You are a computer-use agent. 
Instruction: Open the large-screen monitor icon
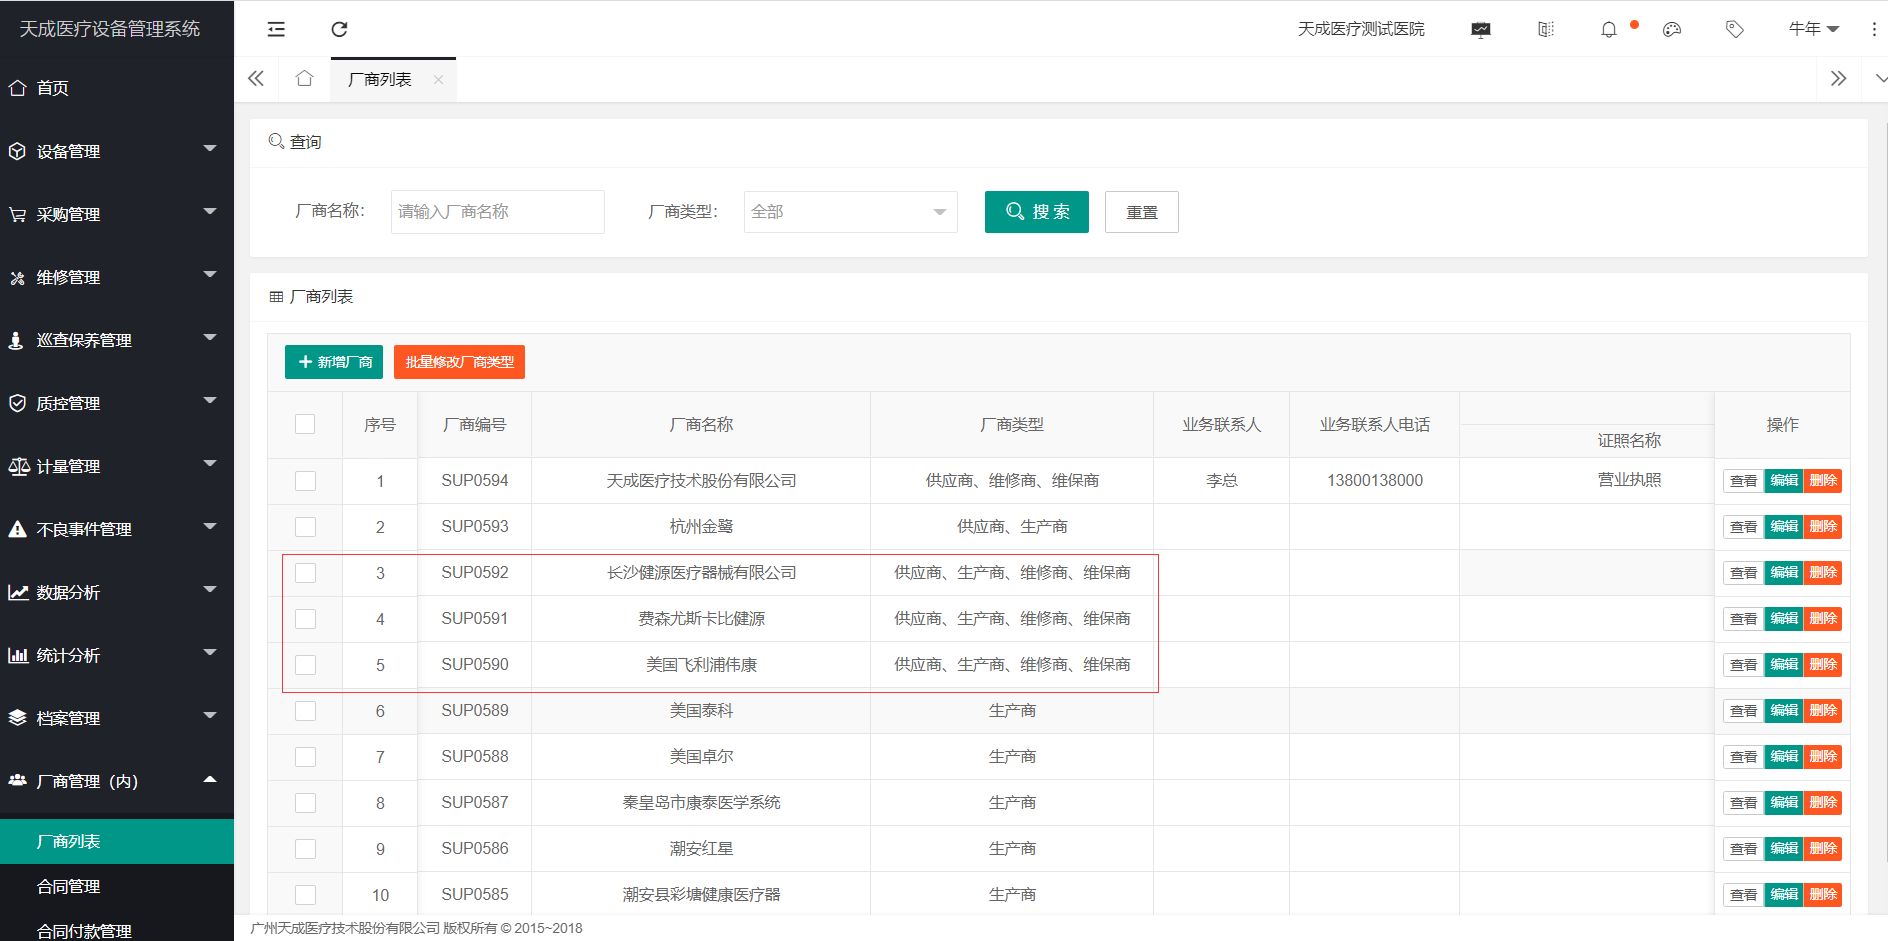[x=1481, y=29]
